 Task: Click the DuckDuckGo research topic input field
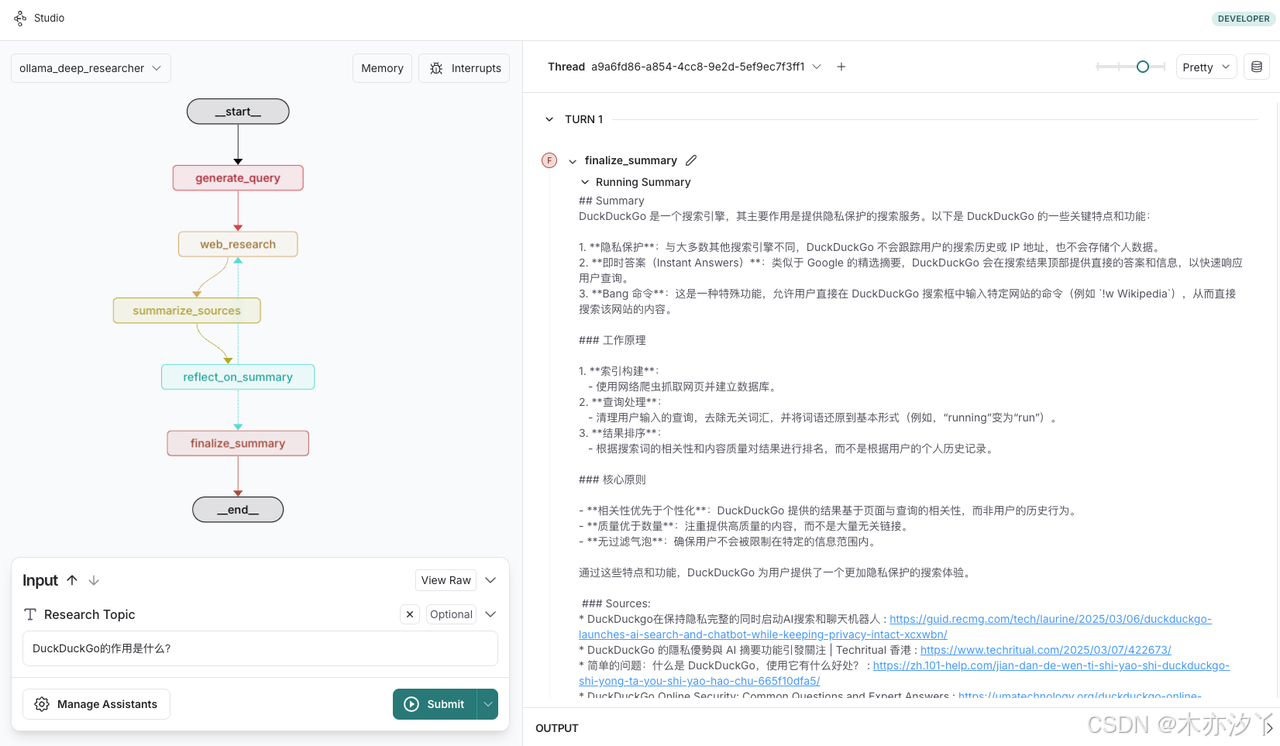[260, 649]
